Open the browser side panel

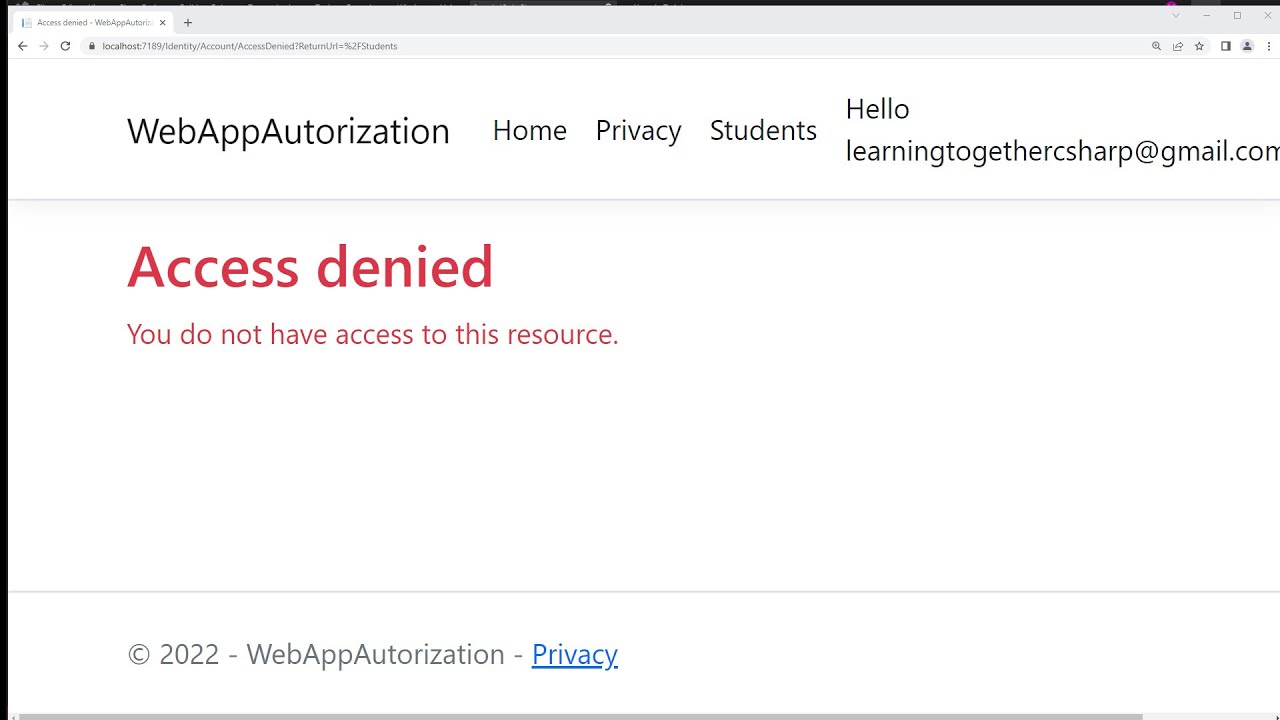click(1225, 46)
